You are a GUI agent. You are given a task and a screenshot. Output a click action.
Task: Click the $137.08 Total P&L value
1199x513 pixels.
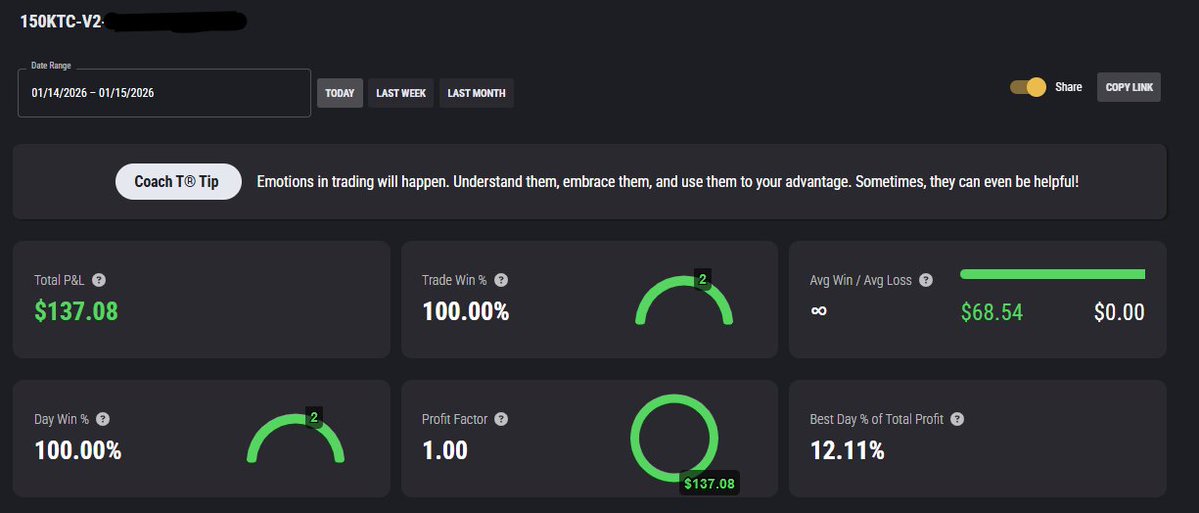point(76,311)
